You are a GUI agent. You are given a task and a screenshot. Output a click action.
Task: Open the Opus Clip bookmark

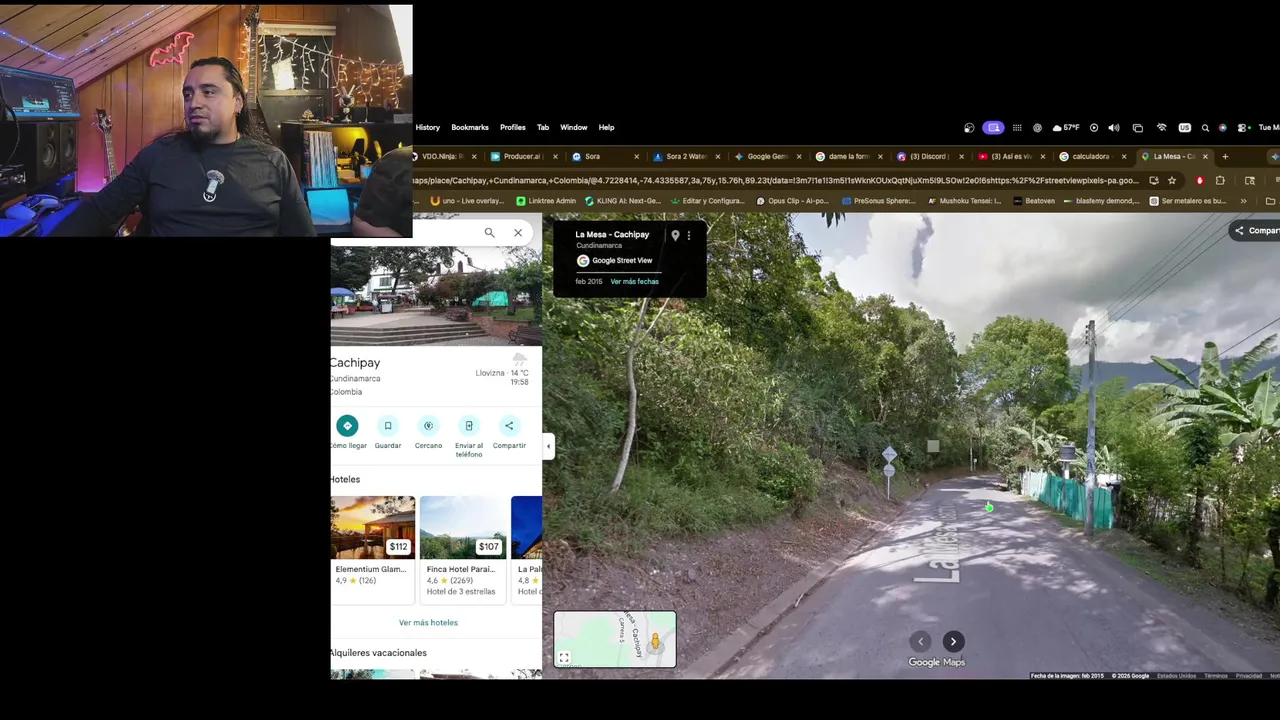(x=793, y=201)
